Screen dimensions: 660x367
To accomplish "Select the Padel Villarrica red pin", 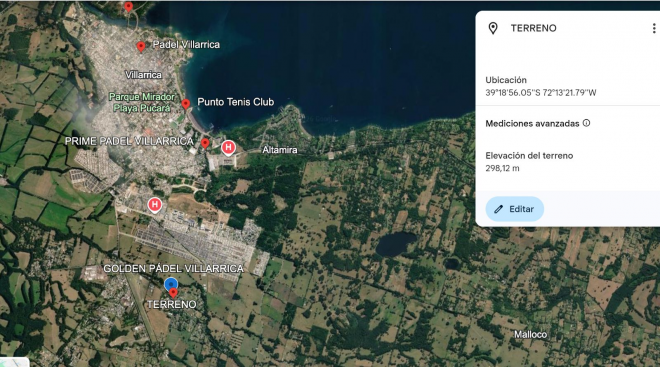I will 141,46.
